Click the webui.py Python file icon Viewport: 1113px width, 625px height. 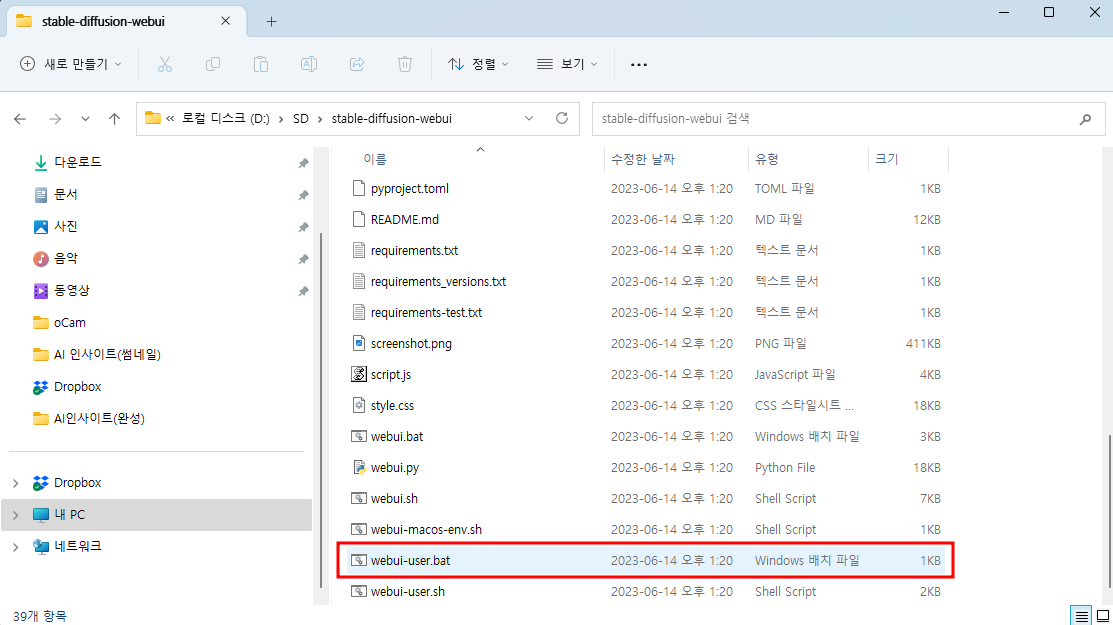coord(359,468)
